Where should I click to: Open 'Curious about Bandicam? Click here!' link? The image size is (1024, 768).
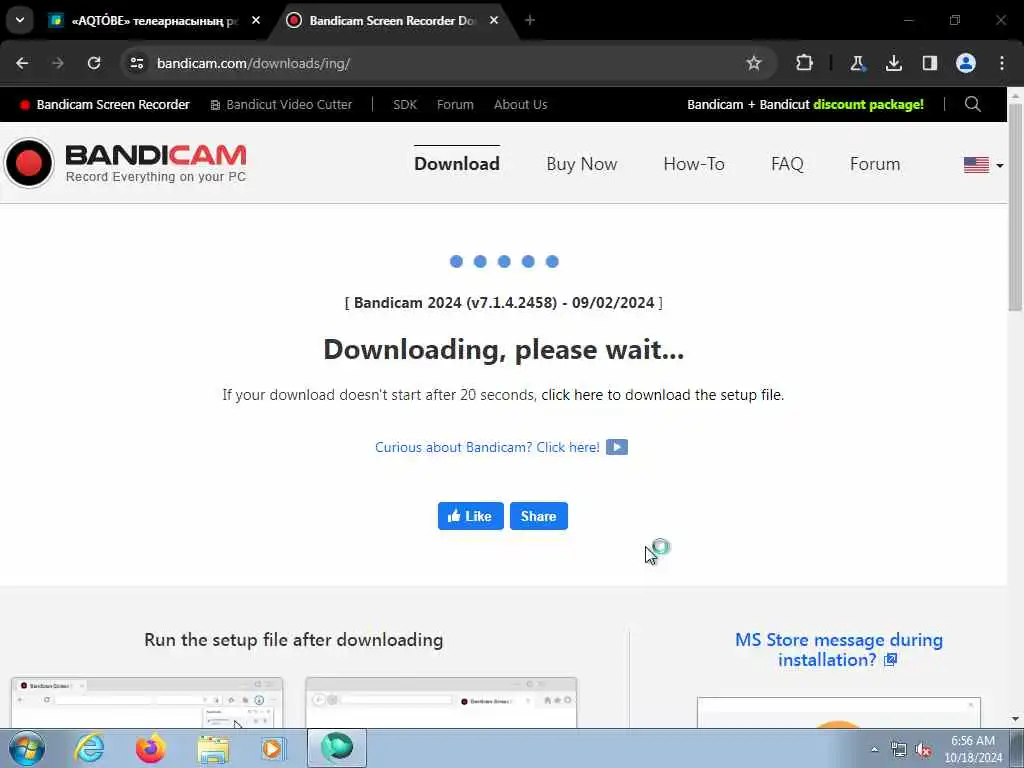click(487, 447)
